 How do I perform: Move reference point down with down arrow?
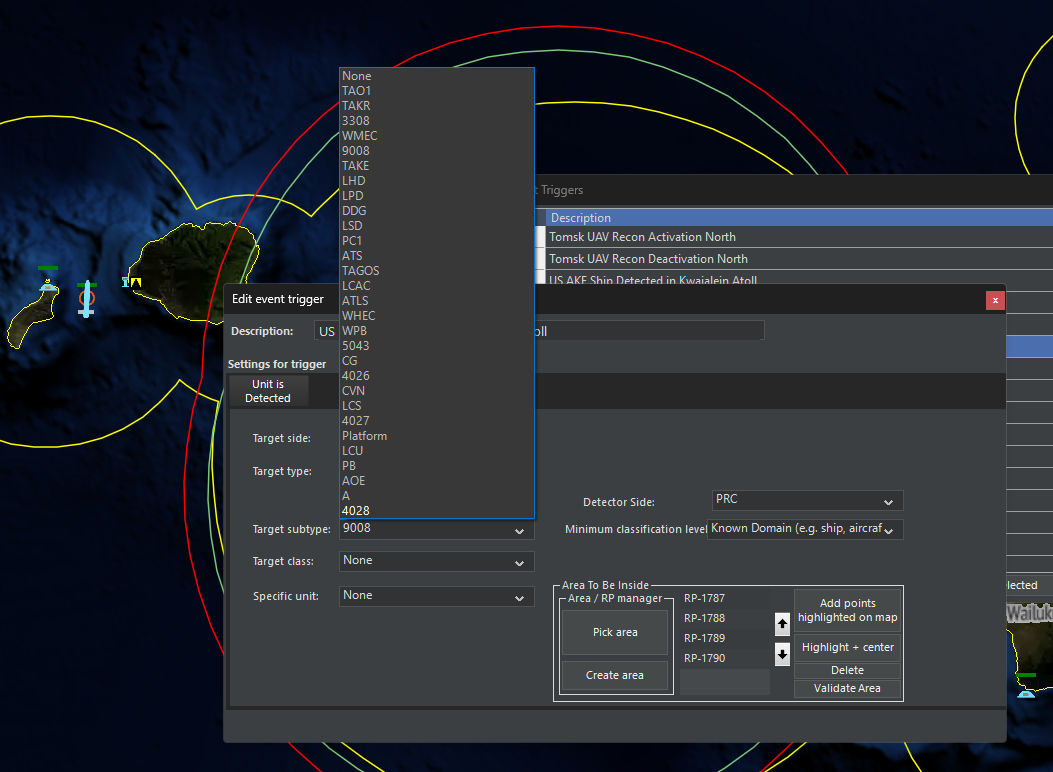[x=782, y=656]
